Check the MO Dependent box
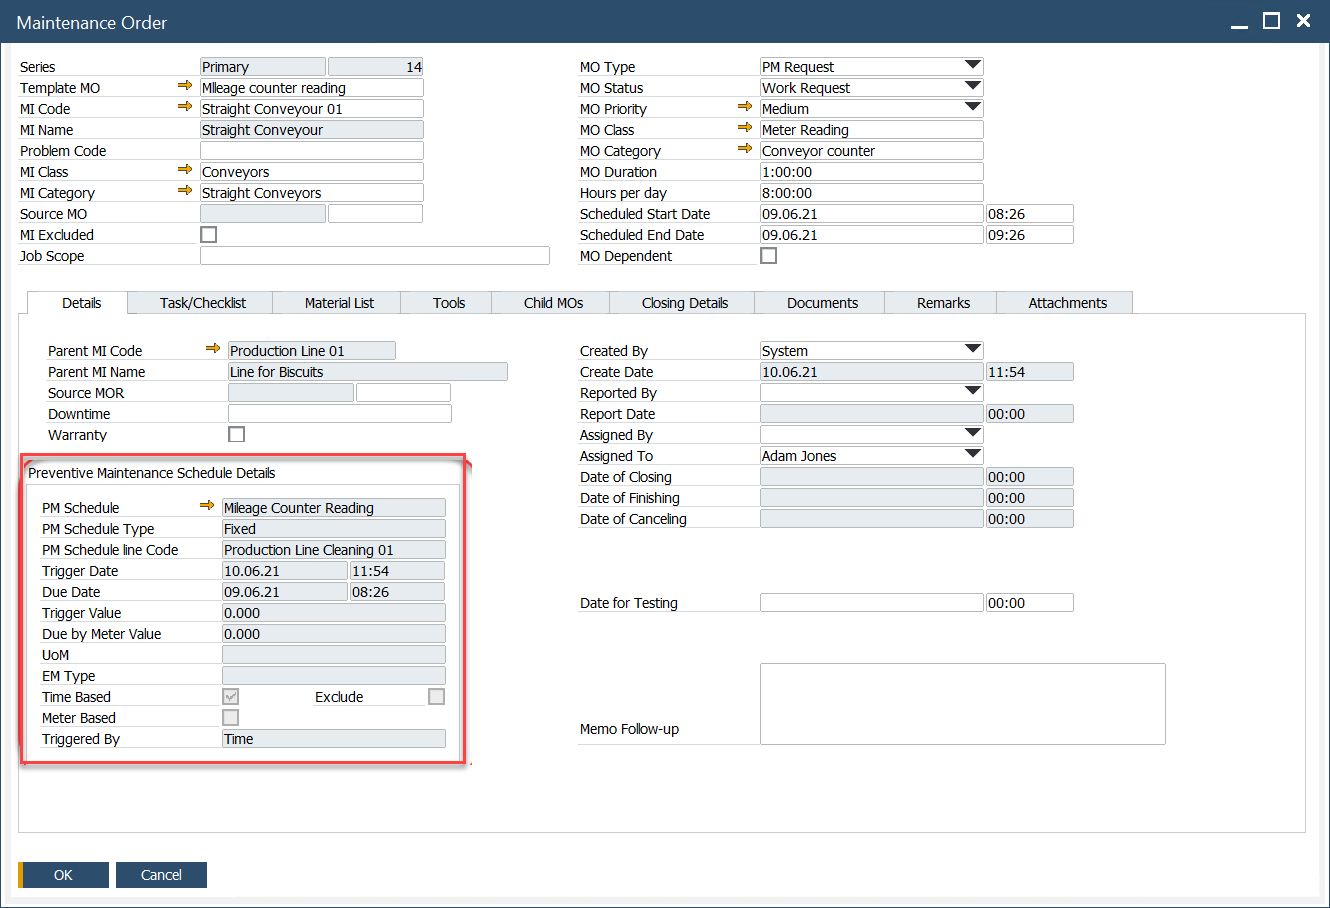This screenshot has width=1330, height=908. tap(768, 255)
